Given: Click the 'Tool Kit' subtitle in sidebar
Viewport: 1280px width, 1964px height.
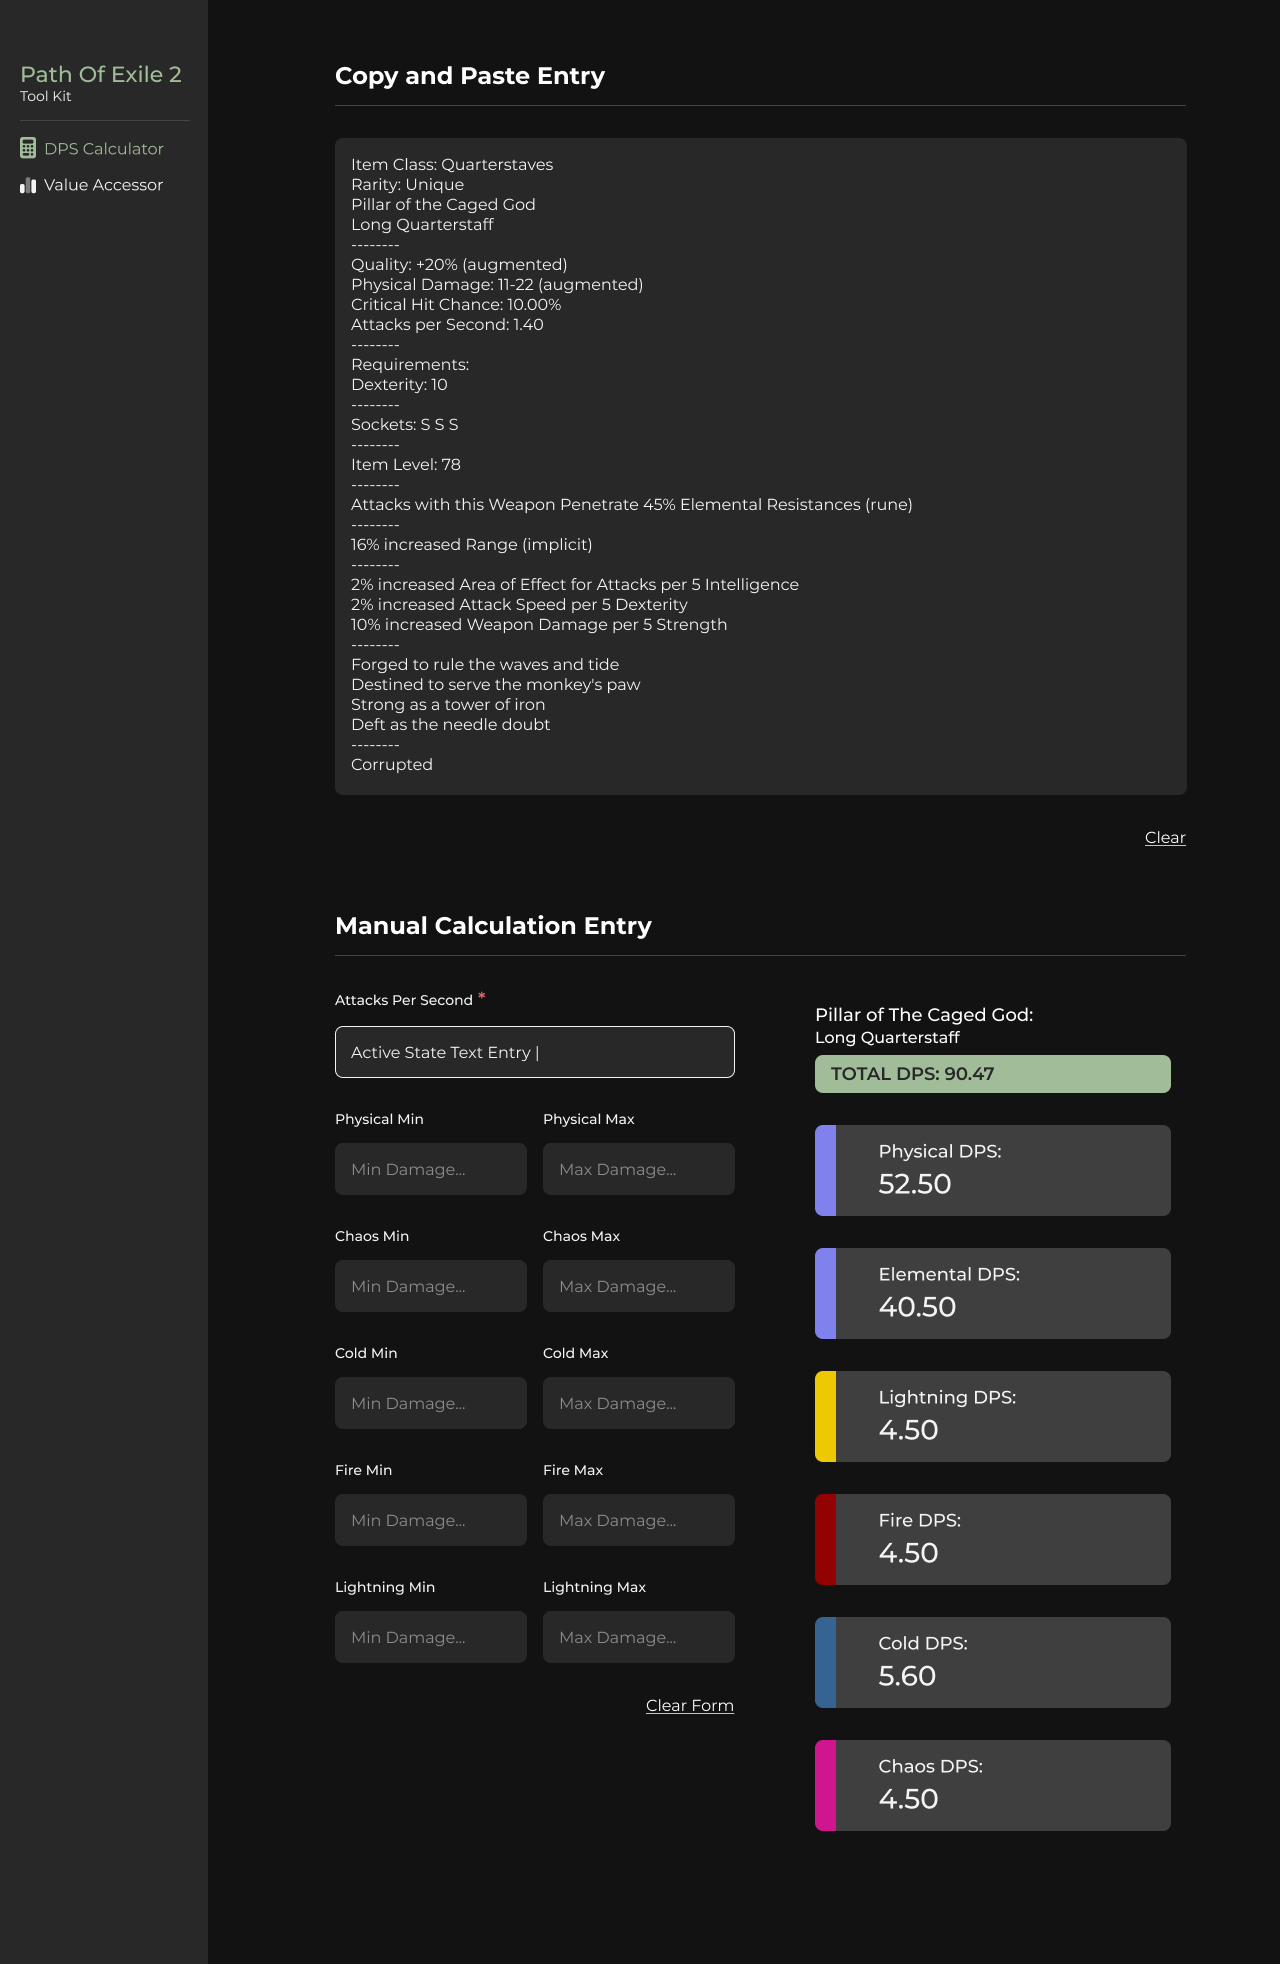Looking at the screenshot, I should point(46,96).
